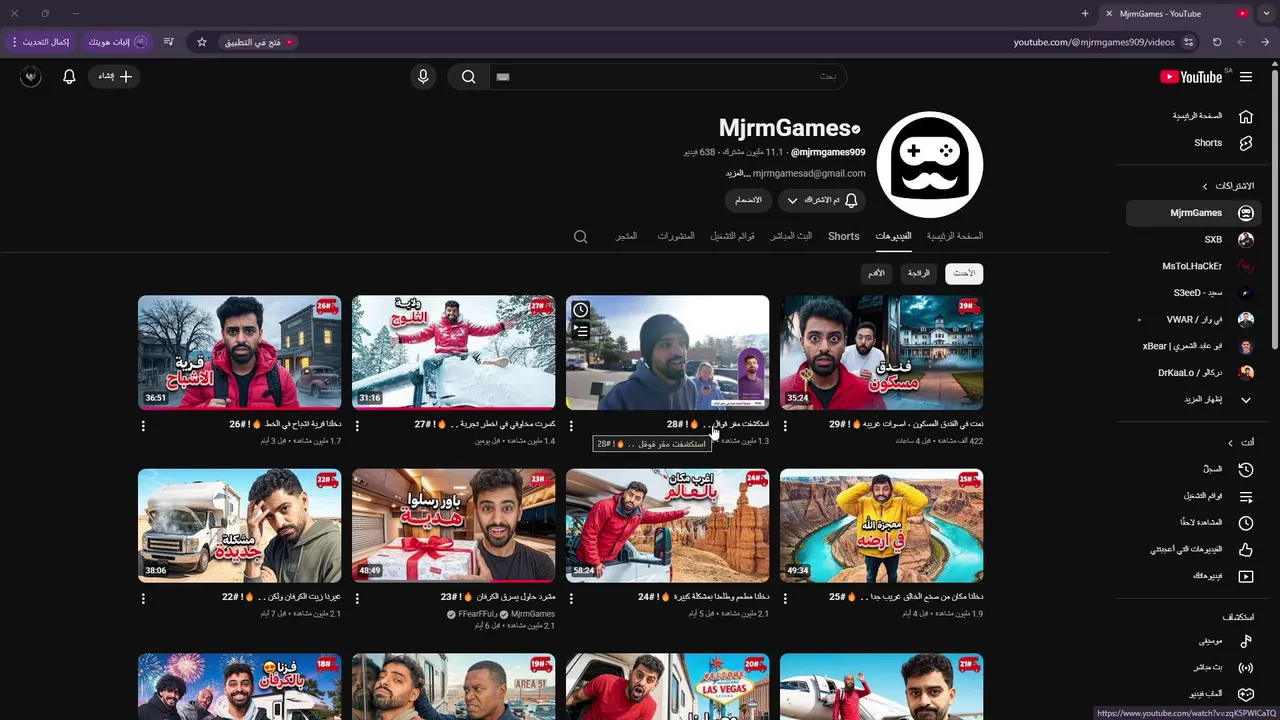
Task: Reload the page in browser toolbar
Action: [x=1217, y=42]
